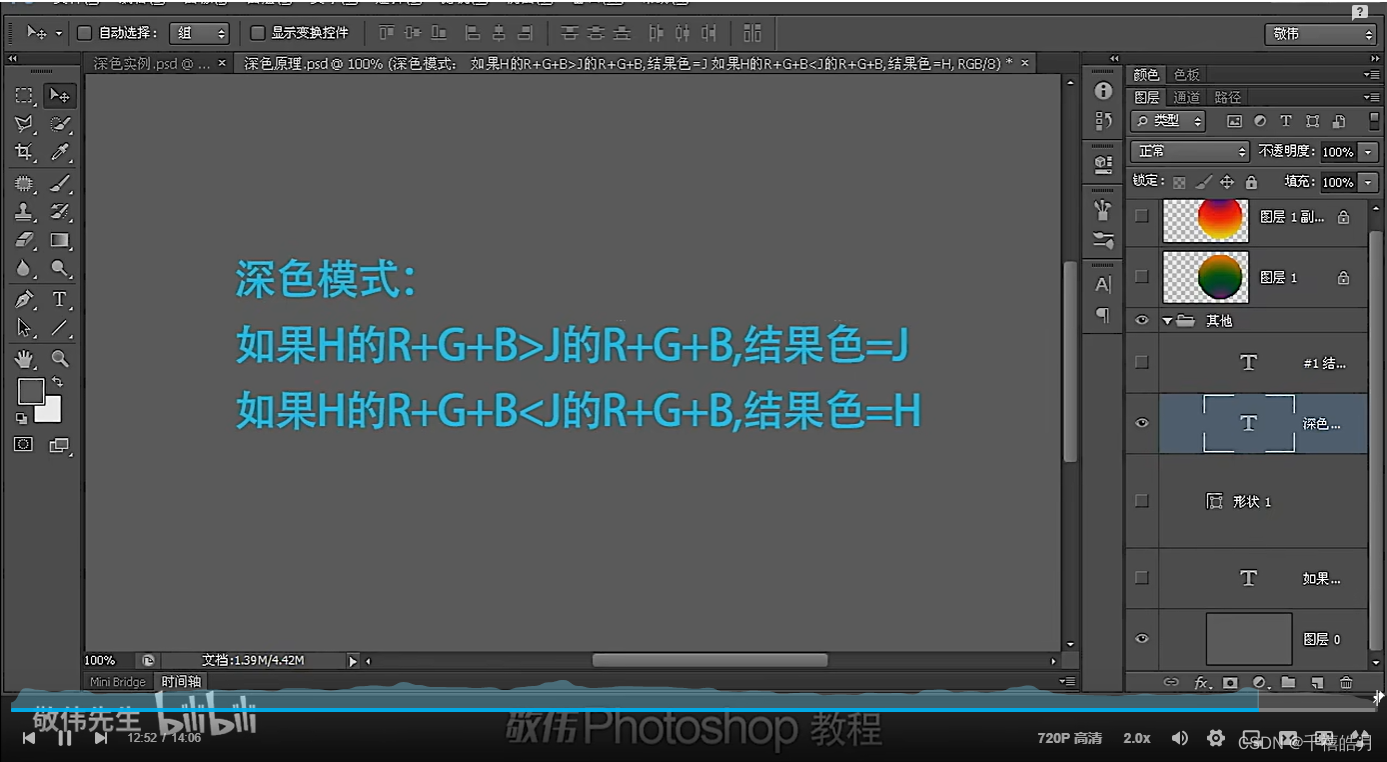The height and width of the screenshot is (762, 1387).
Task: Select the Clone Stamp tool
Action: click(22, 212)
